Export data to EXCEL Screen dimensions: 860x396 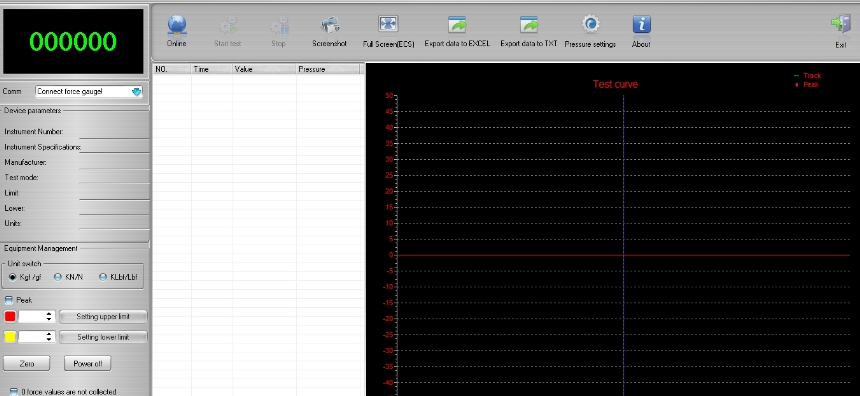coord(457,25)
